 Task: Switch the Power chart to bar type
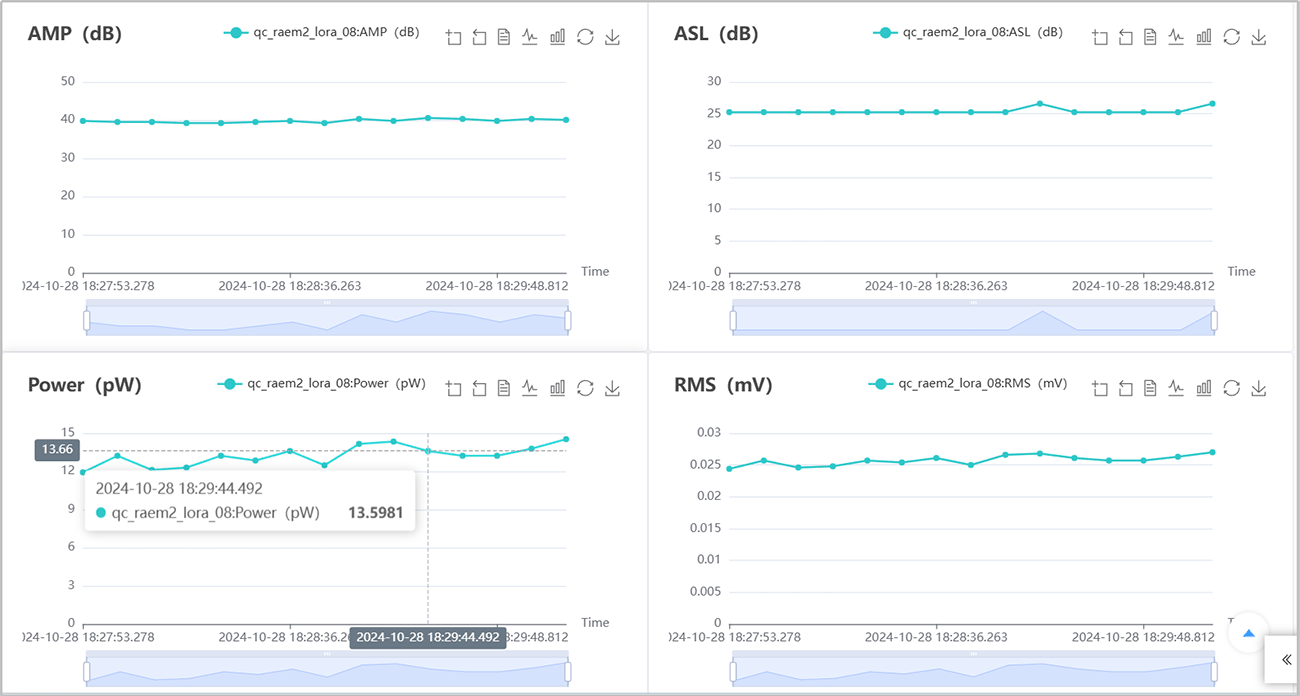pyautogui.click(x=557, y=388)
